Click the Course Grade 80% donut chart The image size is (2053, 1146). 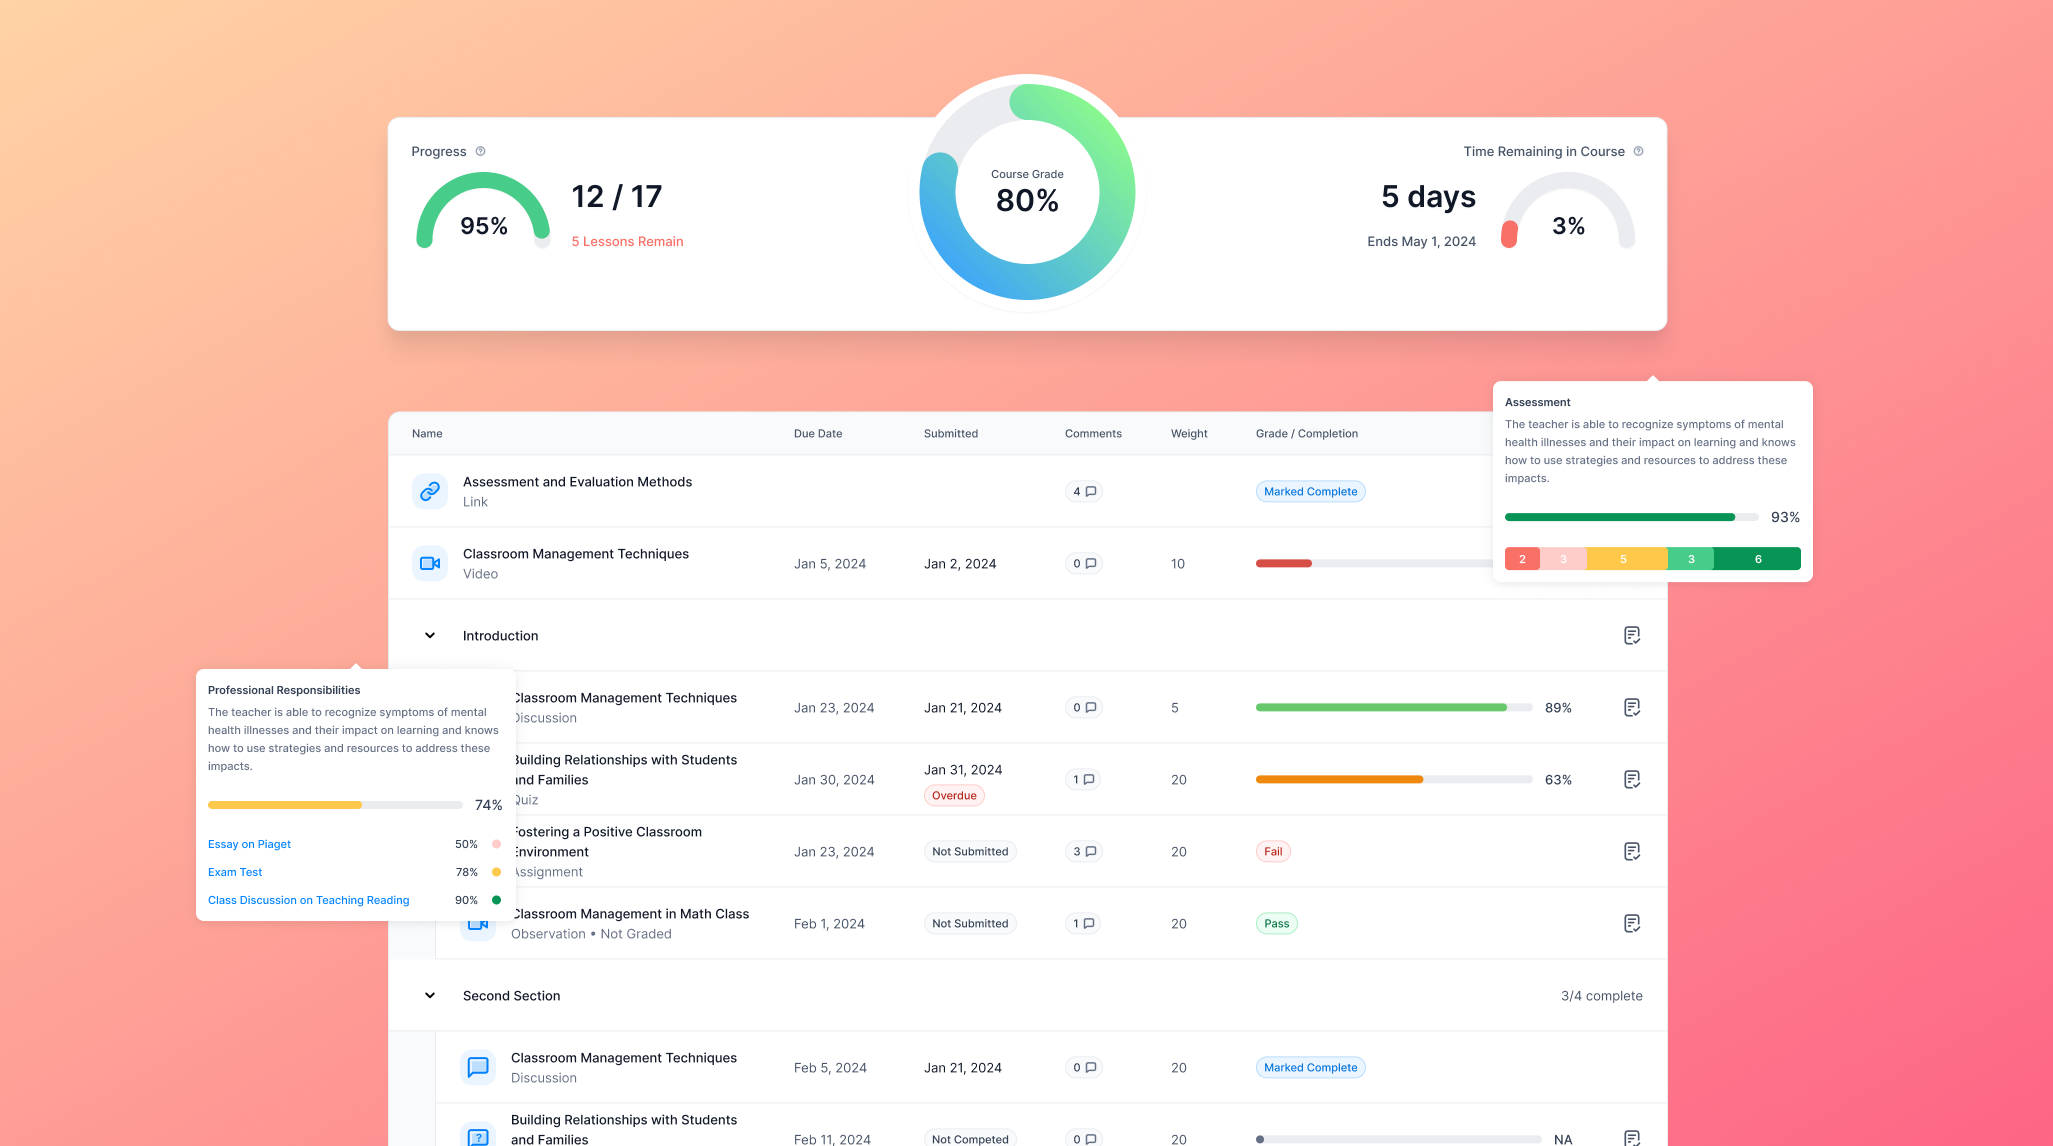point(1027,191)
